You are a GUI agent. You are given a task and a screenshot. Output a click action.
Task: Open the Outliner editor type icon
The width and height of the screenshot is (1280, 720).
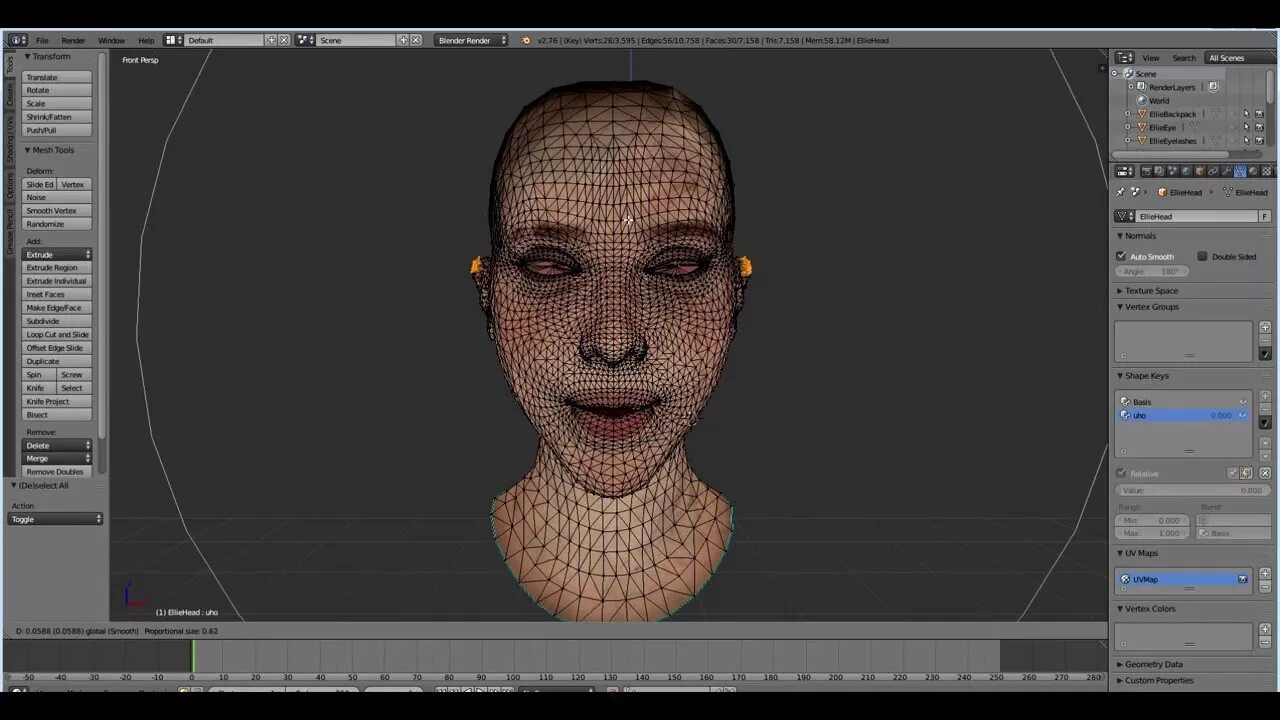[x=1124, y=58]
